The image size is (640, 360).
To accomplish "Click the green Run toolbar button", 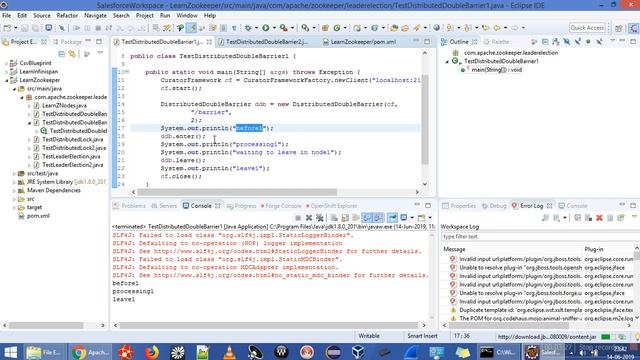I will (x=265, y=28).
